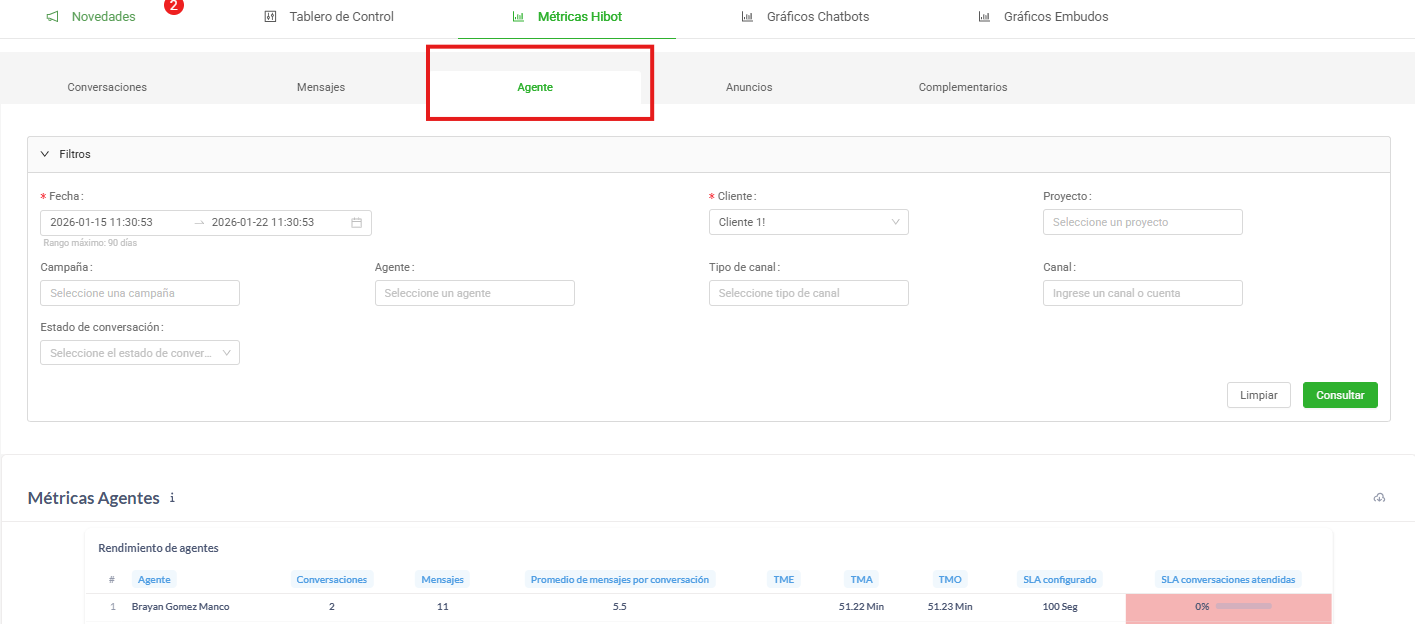1415x624 pixels.
Task: Click the Limpiar button
Action: pos(1258,395)
